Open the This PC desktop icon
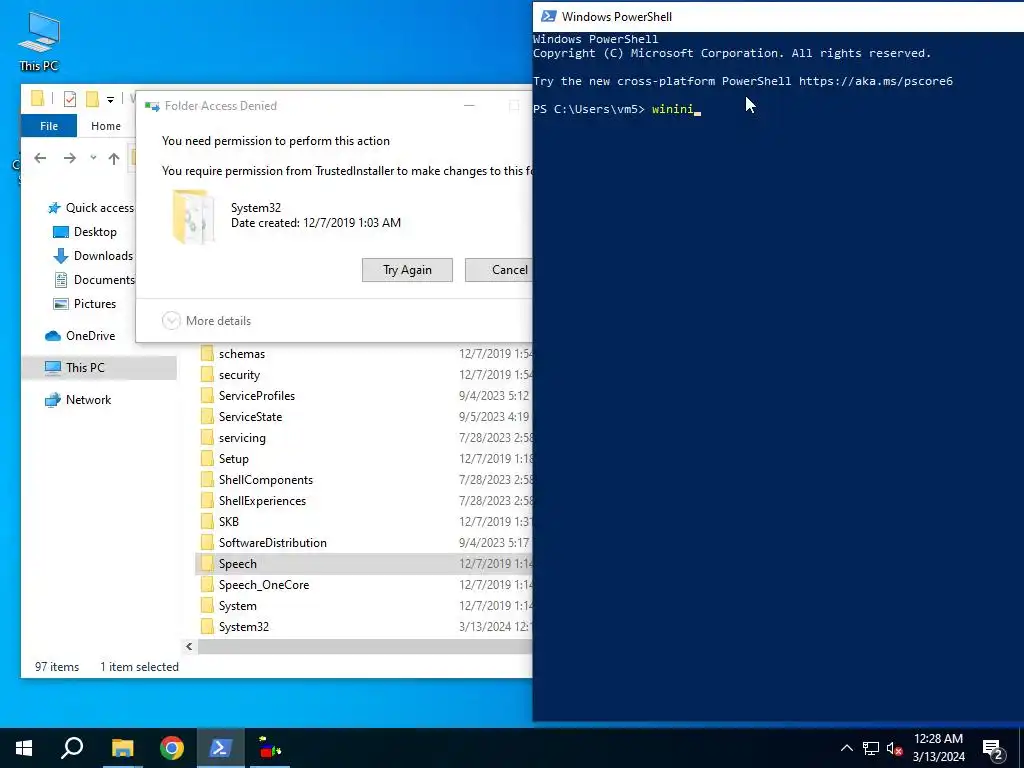This screenshot has width=1024, height=768. pos(39,41)
